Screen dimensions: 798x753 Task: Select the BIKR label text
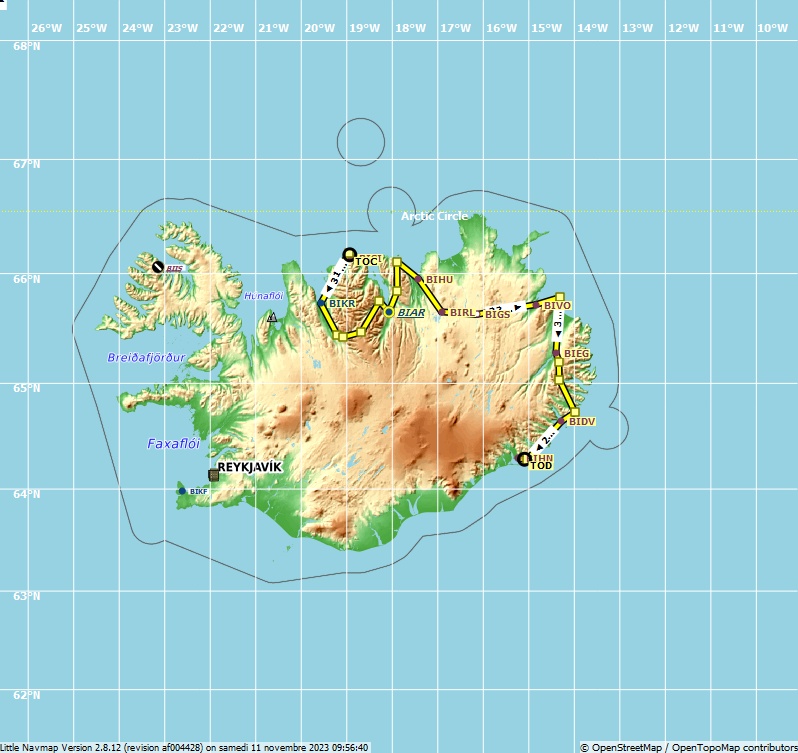342,303
